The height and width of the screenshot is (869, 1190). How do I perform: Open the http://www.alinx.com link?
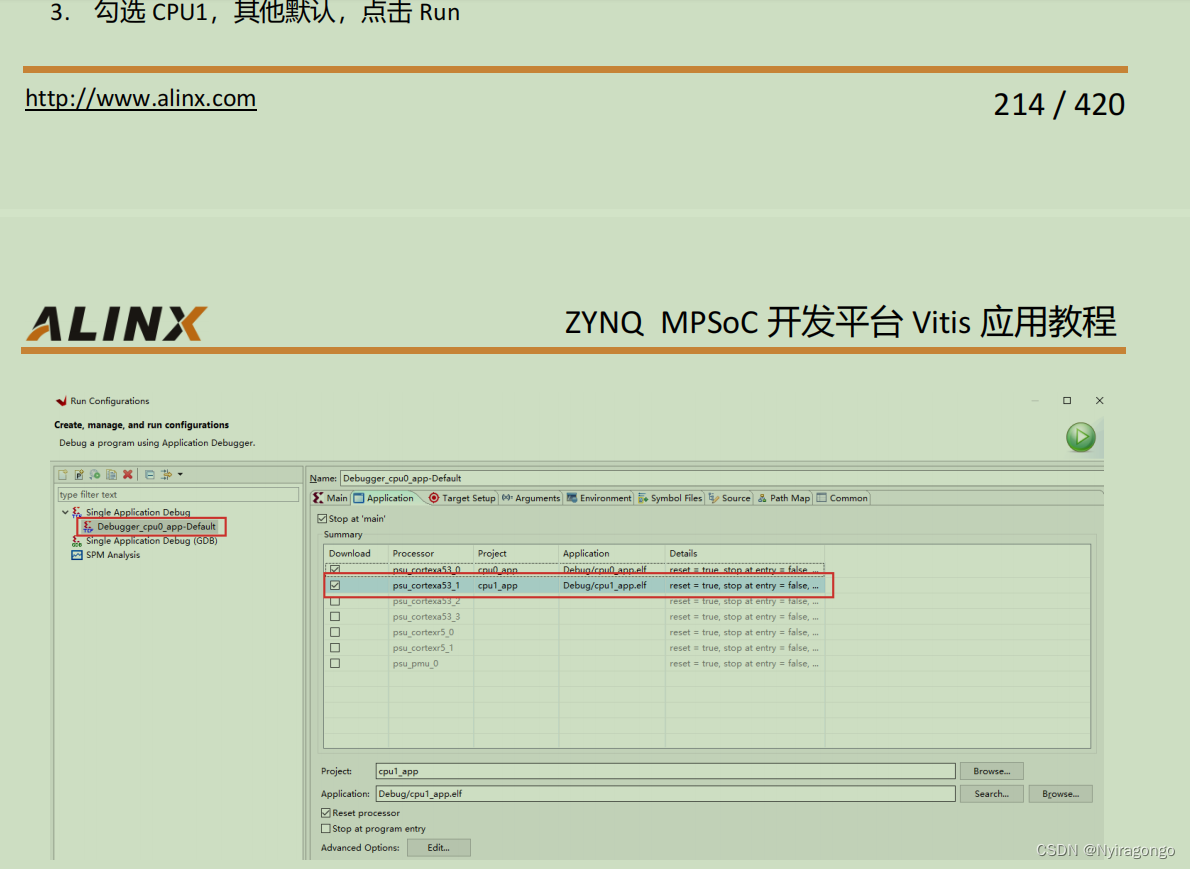click(140, 99)
